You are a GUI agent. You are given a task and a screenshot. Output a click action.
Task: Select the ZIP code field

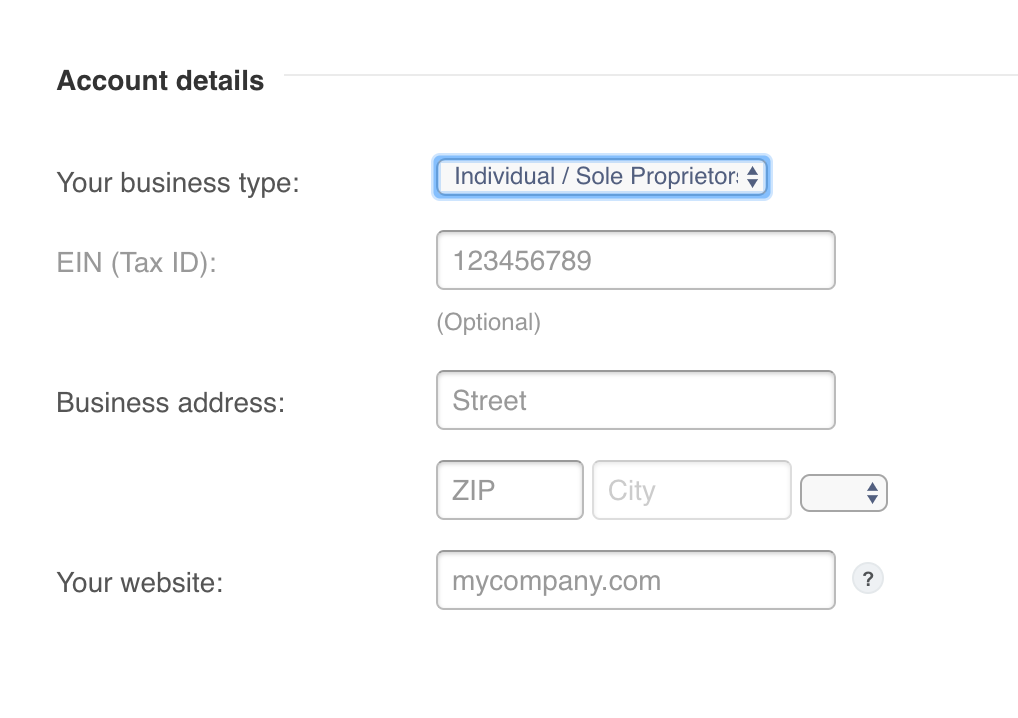click(509, 490)
